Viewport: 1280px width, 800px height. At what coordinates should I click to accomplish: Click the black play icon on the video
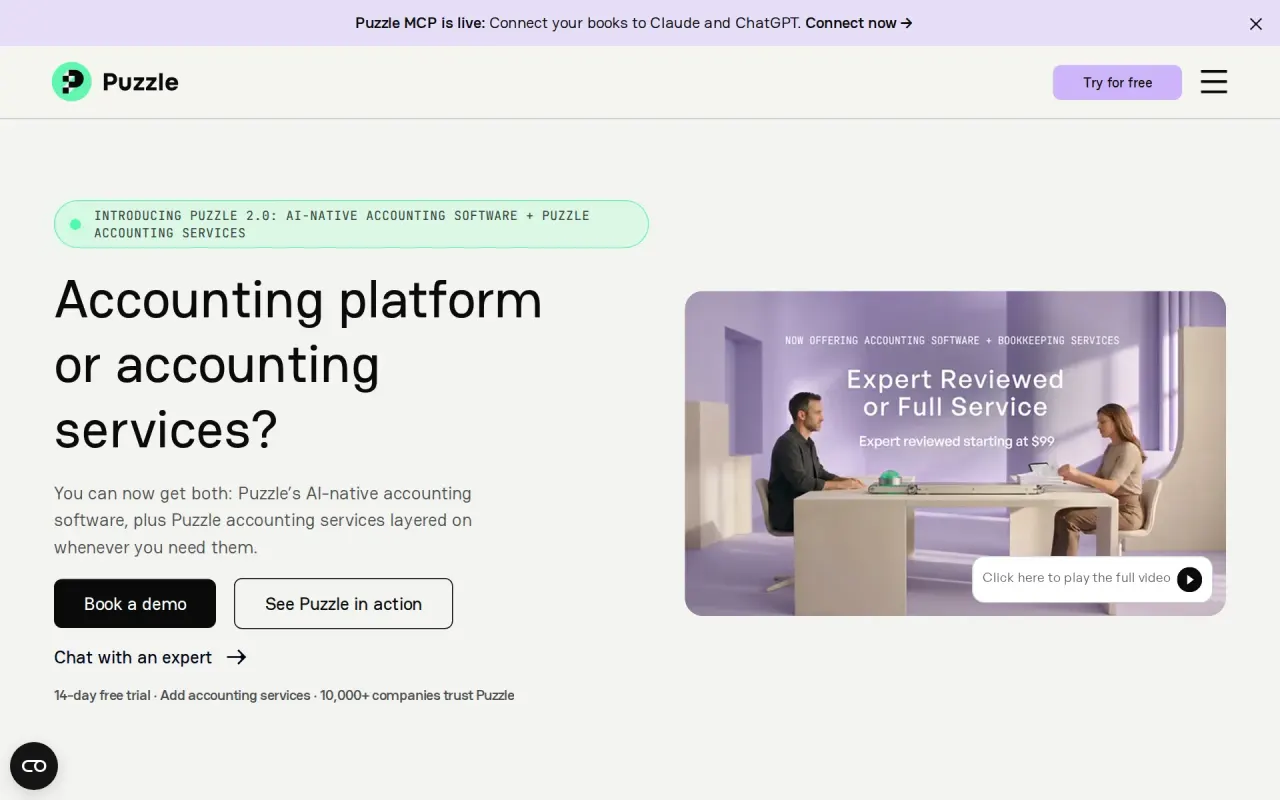tap(1189, 579)
